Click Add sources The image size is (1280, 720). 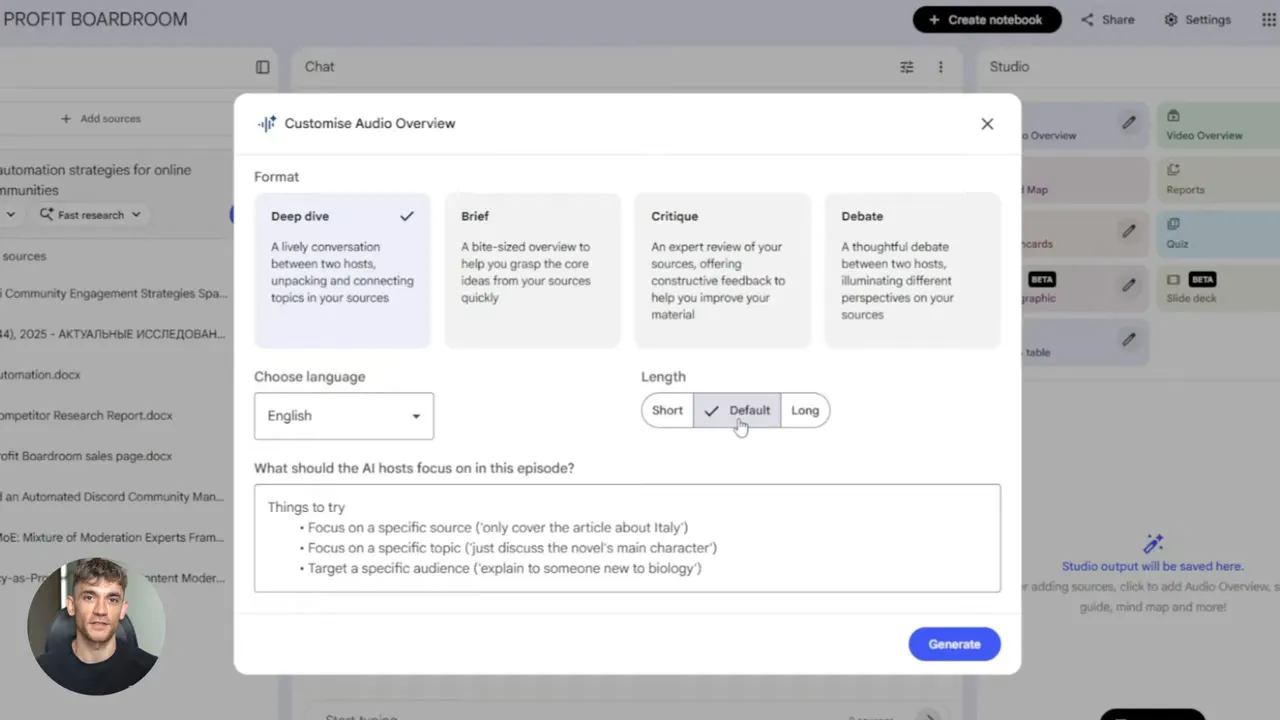[x=100, y=119]
